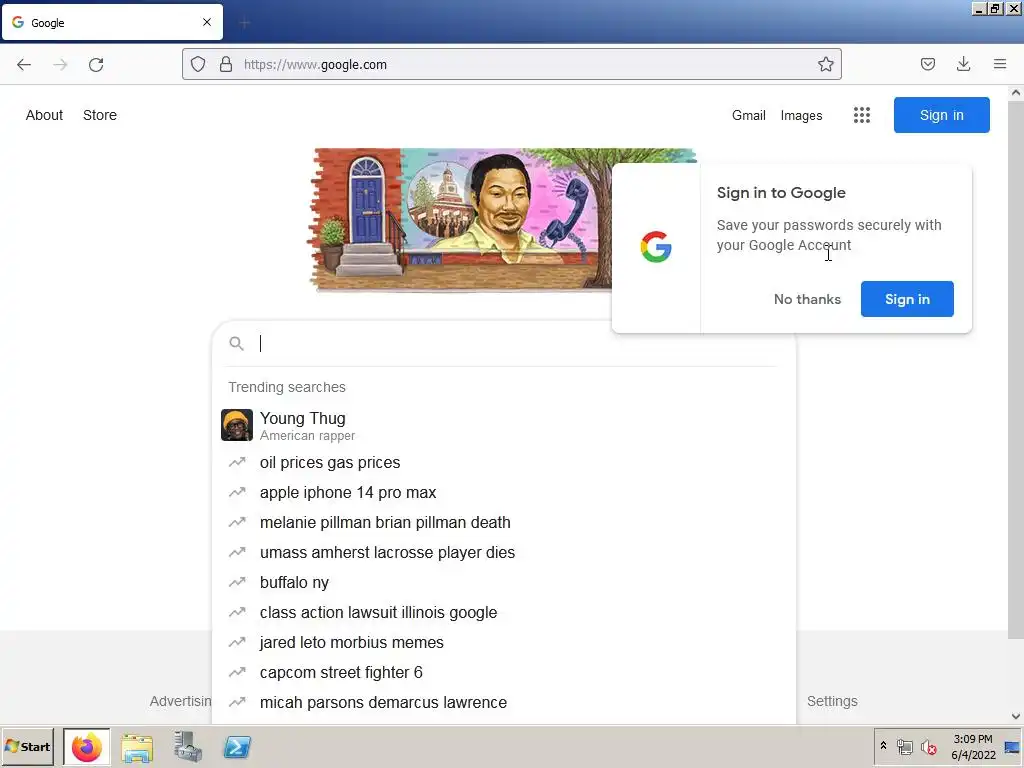This screenshot has width=1024, height=768.
Task: Close the Google tab
Action: 207,22
